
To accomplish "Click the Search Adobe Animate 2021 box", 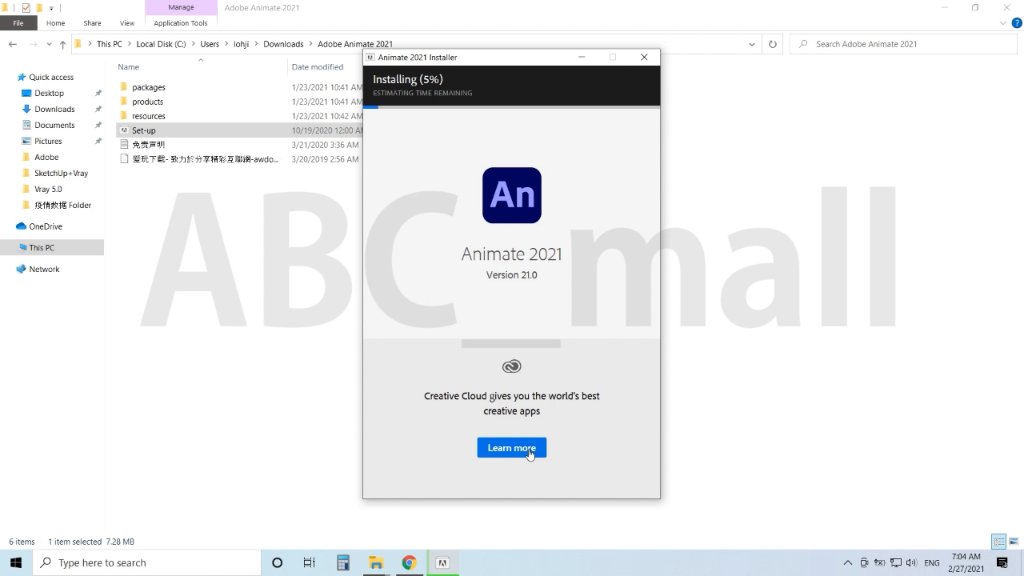I will pos(904,44).
